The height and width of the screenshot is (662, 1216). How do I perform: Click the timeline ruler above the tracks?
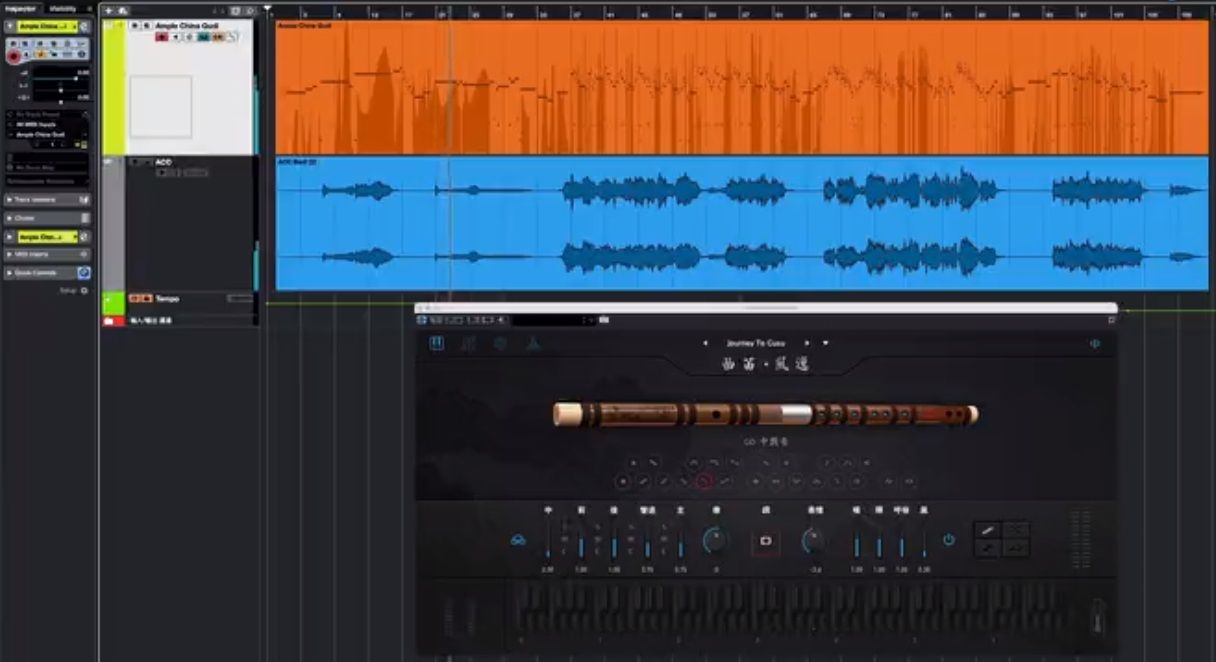pyautogui.click(x=741, y=12)
